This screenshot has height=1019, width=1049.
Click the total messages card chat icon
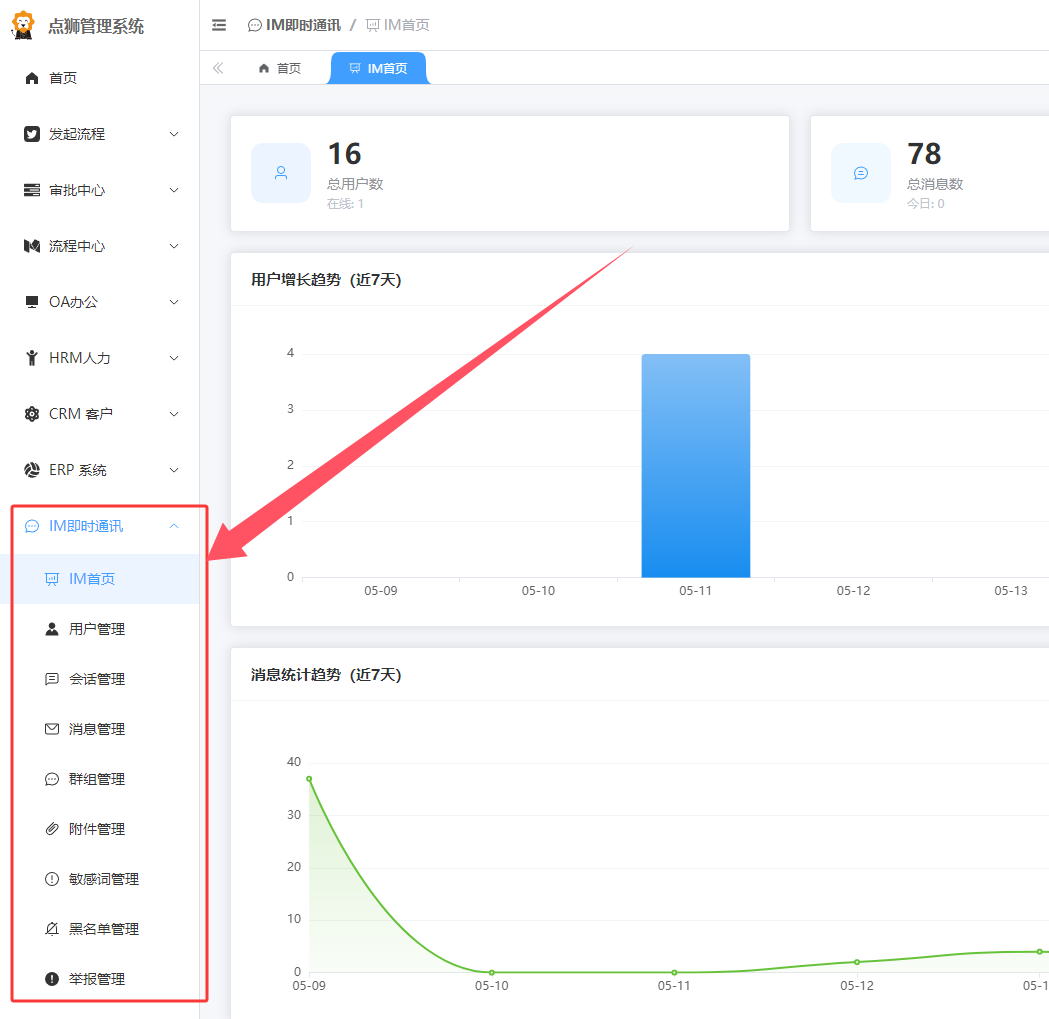tap(861, 173)
